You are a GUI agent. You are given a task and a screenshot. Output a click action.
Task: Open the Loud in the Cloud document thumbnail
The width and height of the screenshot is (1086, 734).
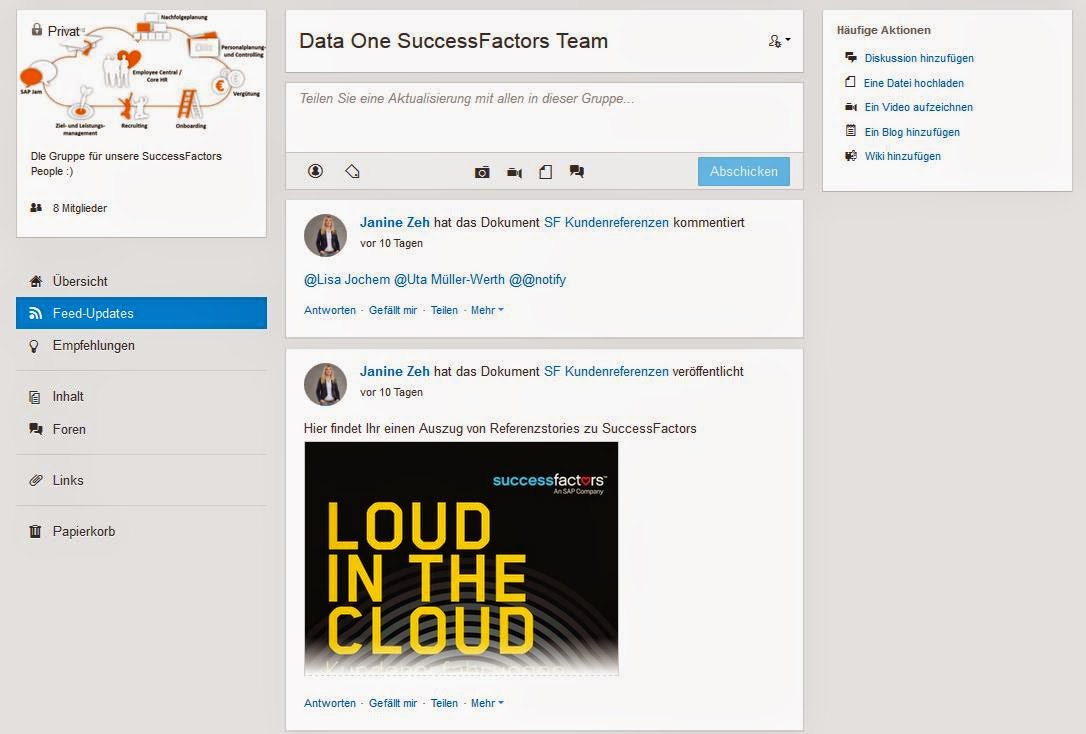click(x=461, y=558)
